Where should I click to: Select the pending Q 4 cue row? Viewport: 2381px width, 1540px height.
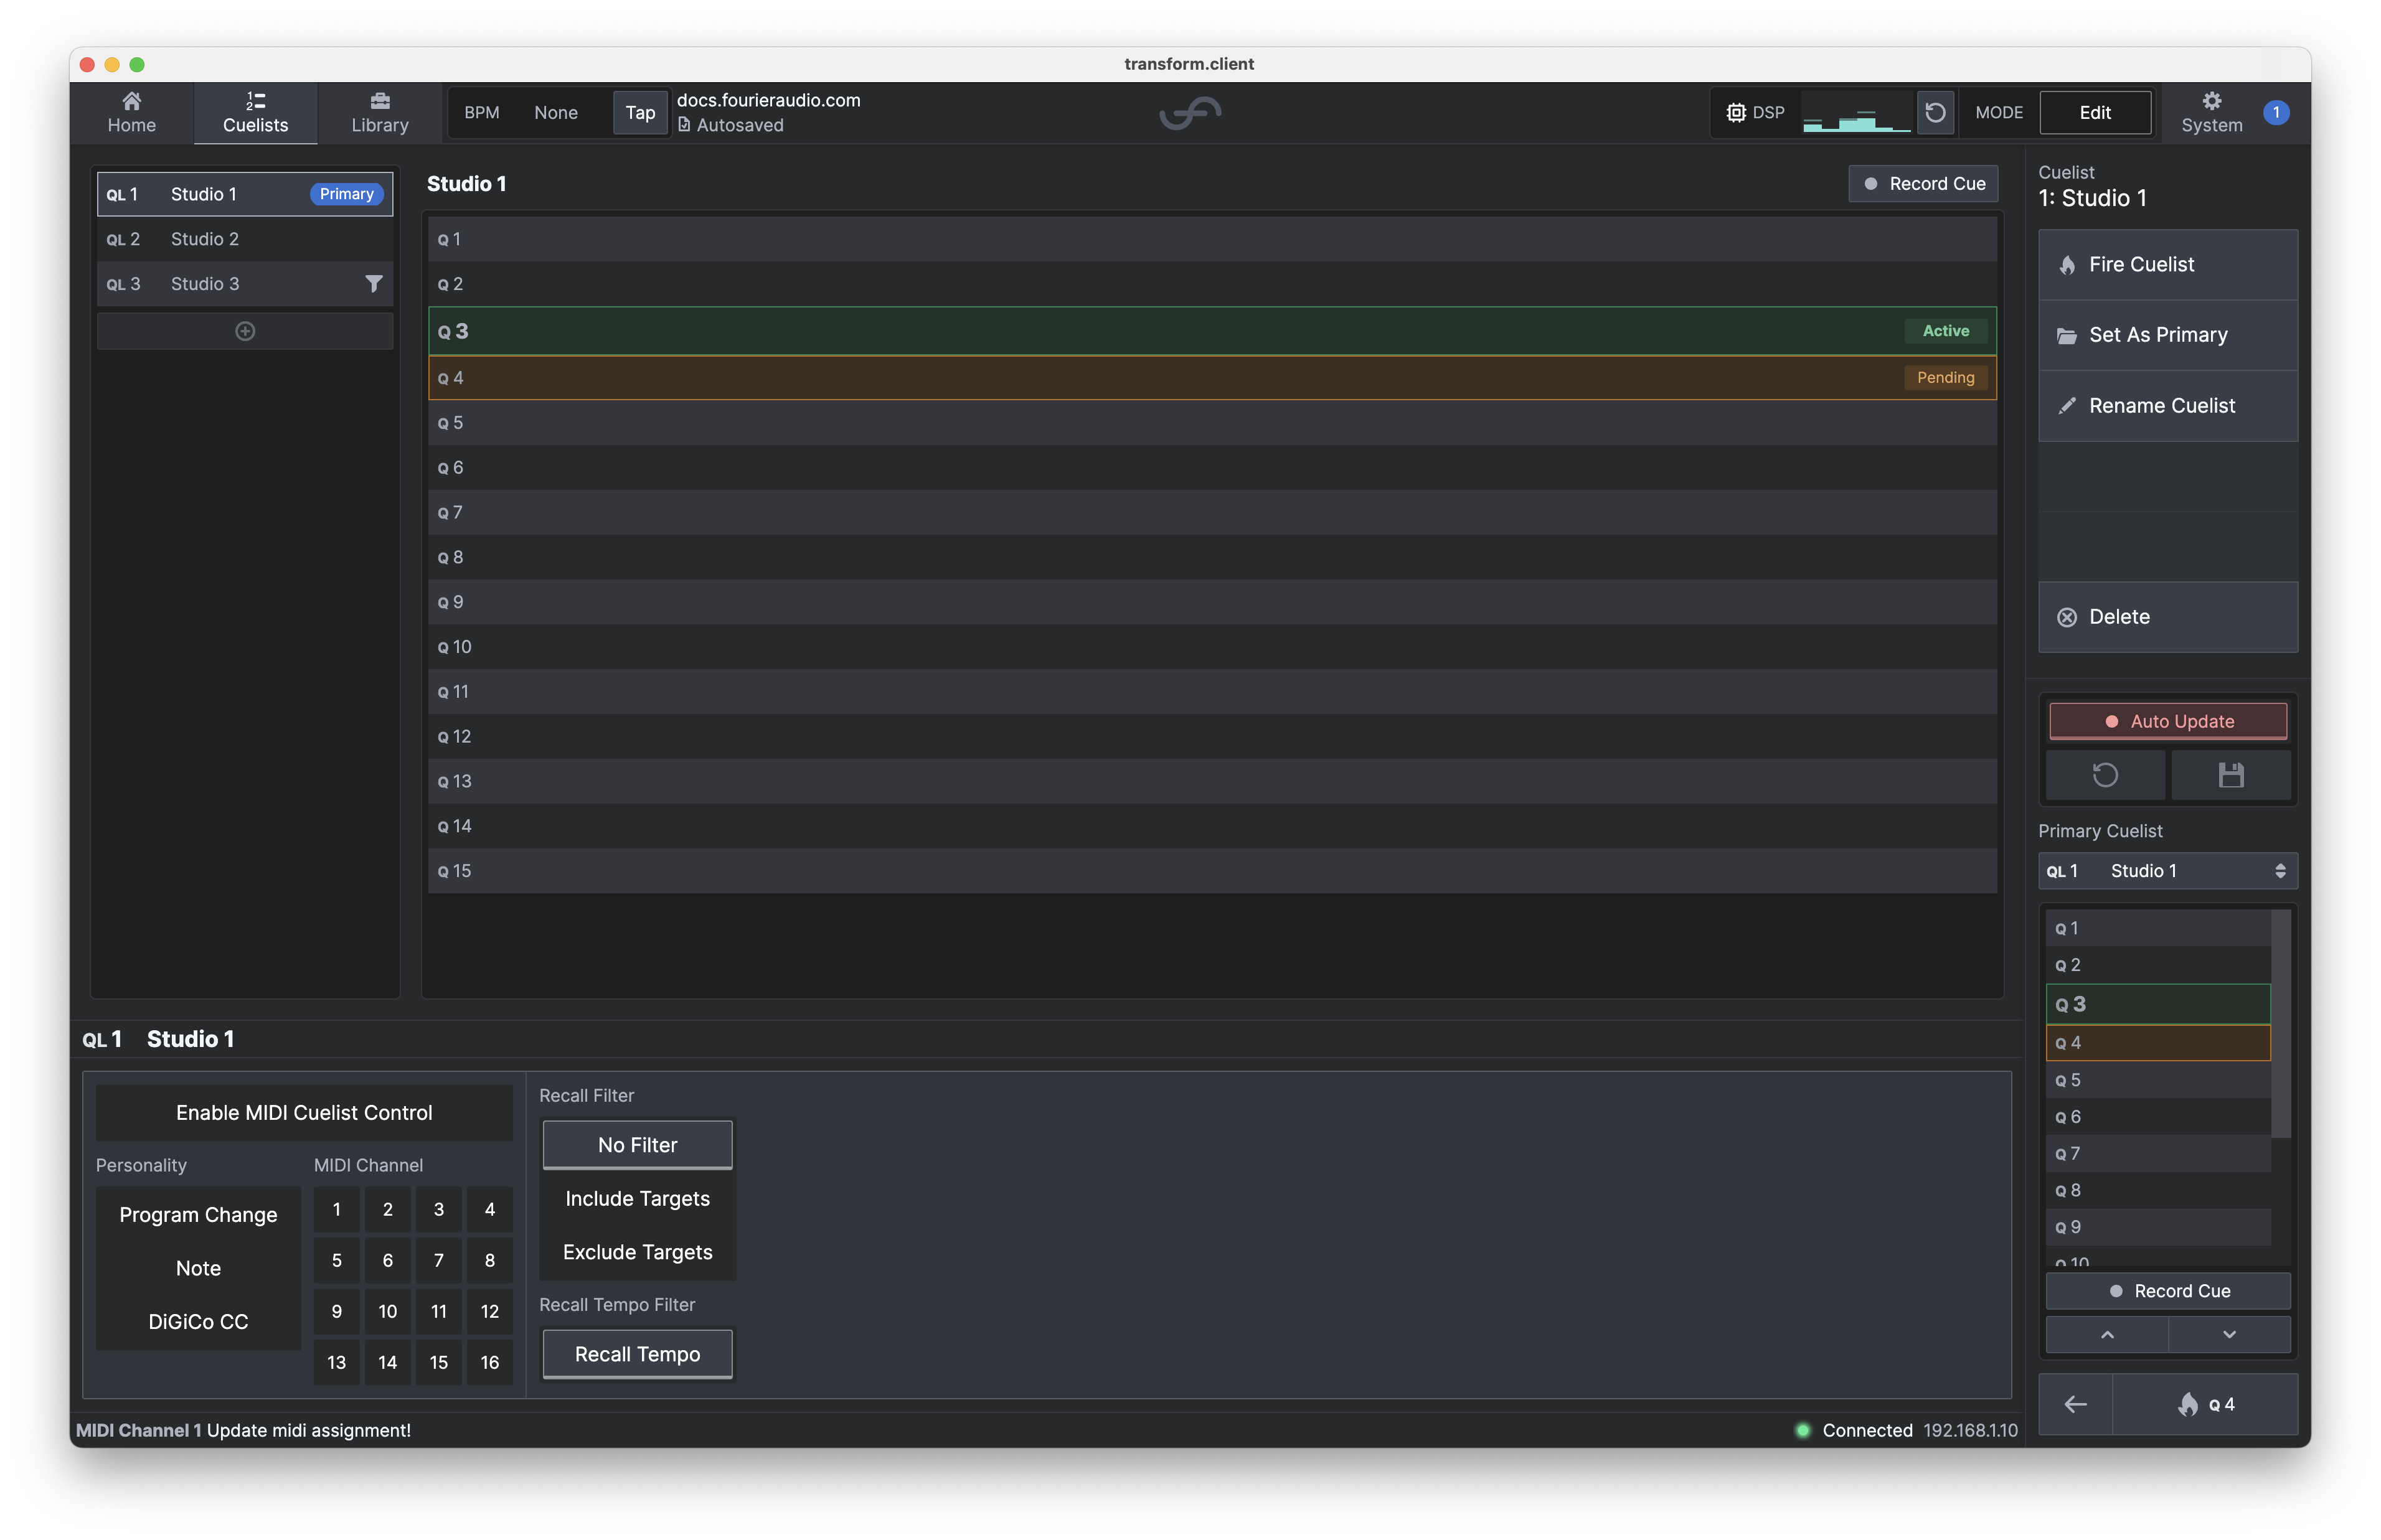pyautogui.click(x=1212, y=378)
